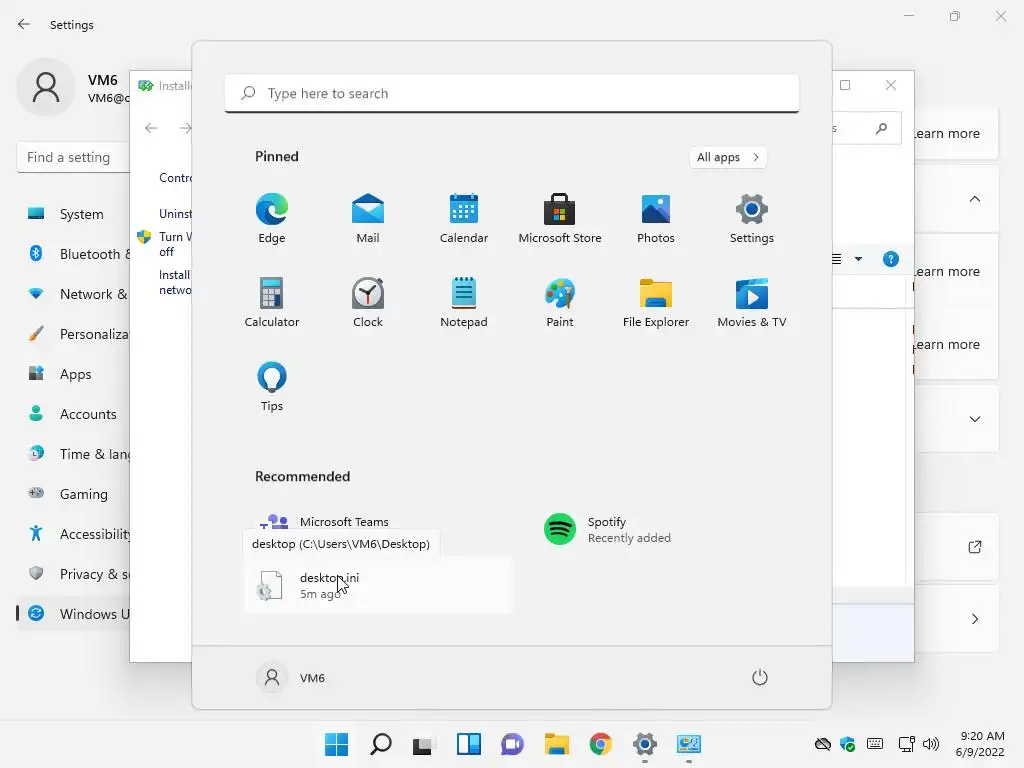Open Chat icon on taskbar
This screenshot has height=768, width=1024.
click(x=512, y=744)
